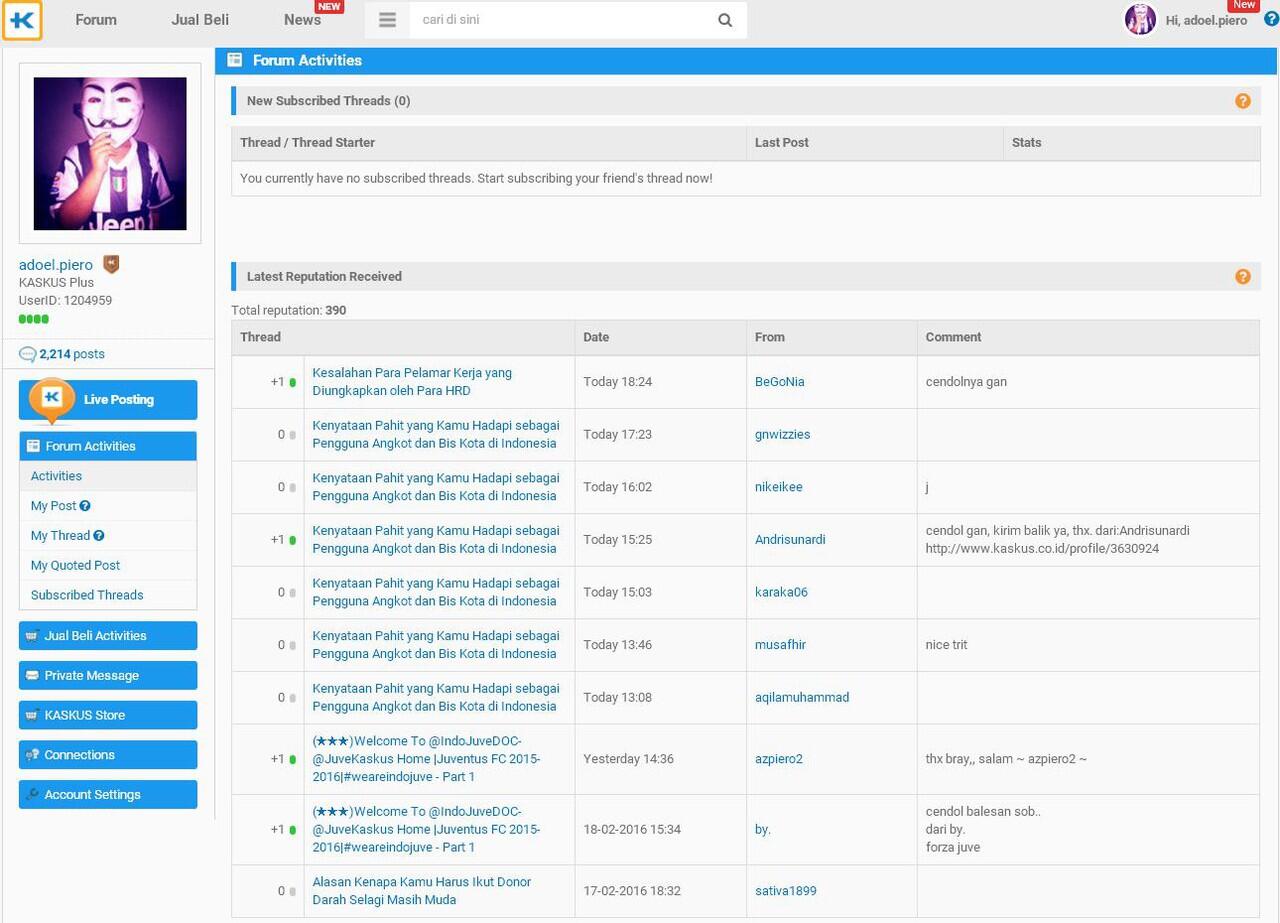
Task: Open BeGoNia user profile
Action: 780,382
